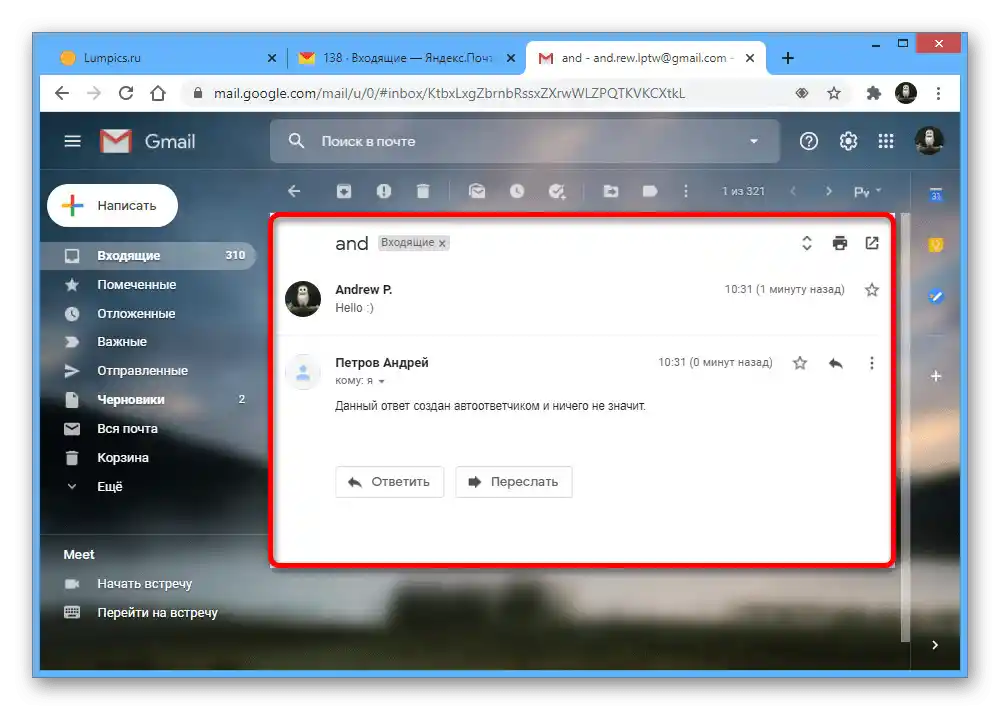Open a new browser tab
1000x710 pixels.
tap(788, 58)
